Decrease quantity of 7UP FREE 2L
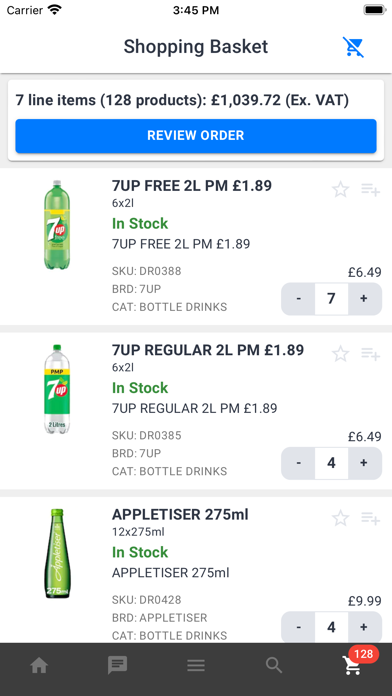 click(298, 299)
